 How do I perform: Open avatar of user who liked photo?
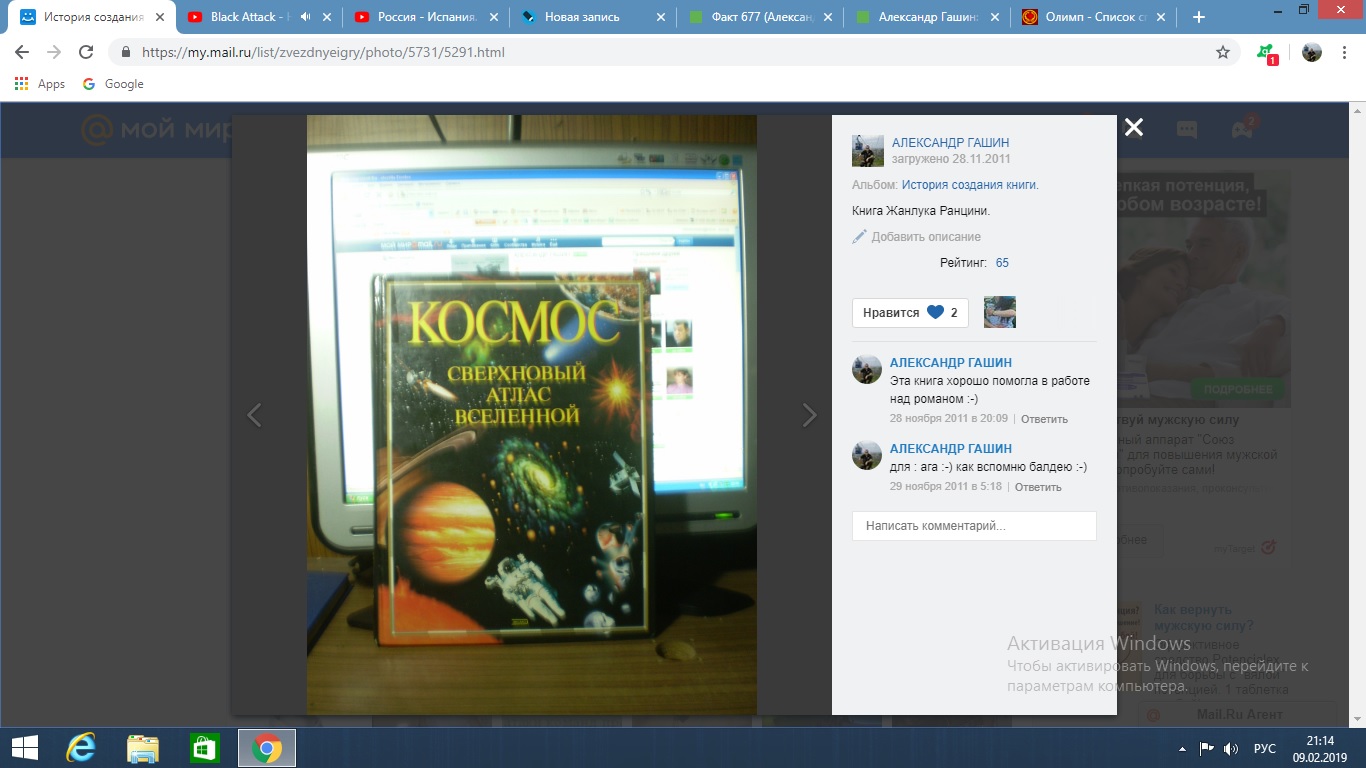pos(1000,312)
